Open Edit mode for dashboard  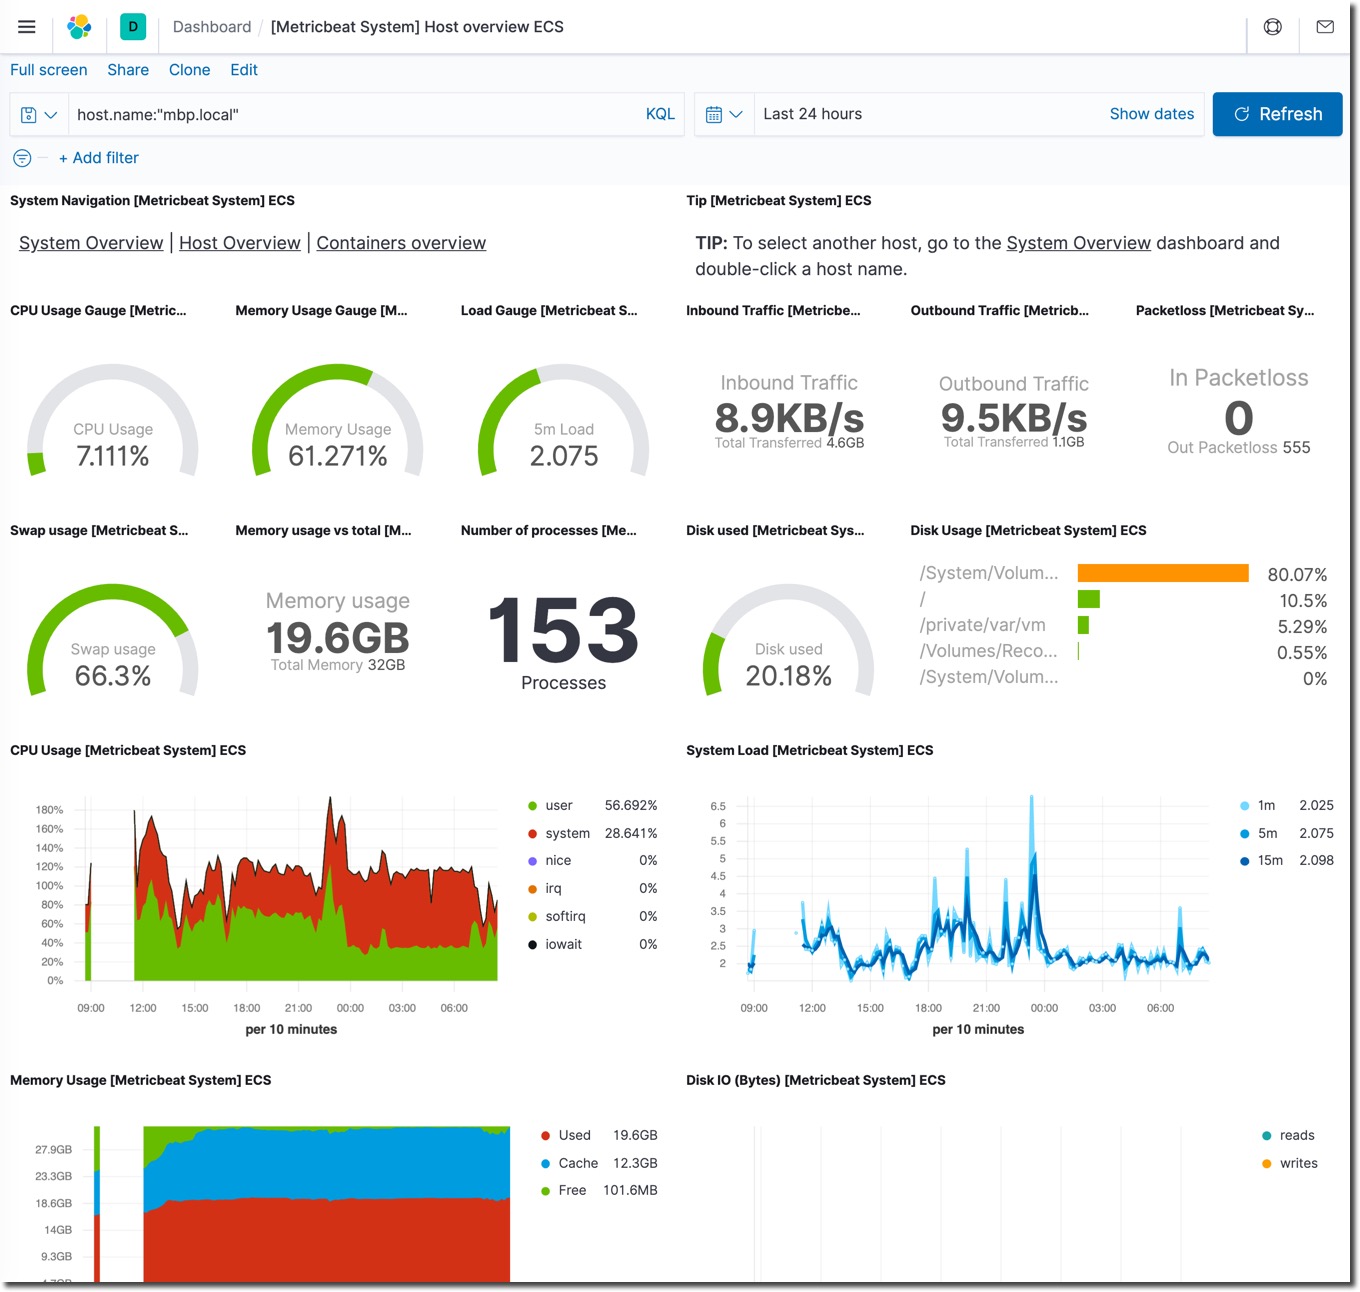[244, 70]
